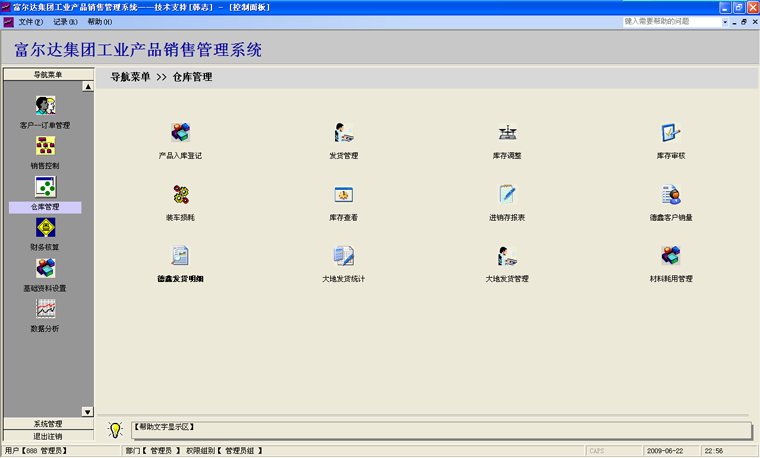
Task: Click the 帮助文字显示区 text area
Action: [441, 430]
